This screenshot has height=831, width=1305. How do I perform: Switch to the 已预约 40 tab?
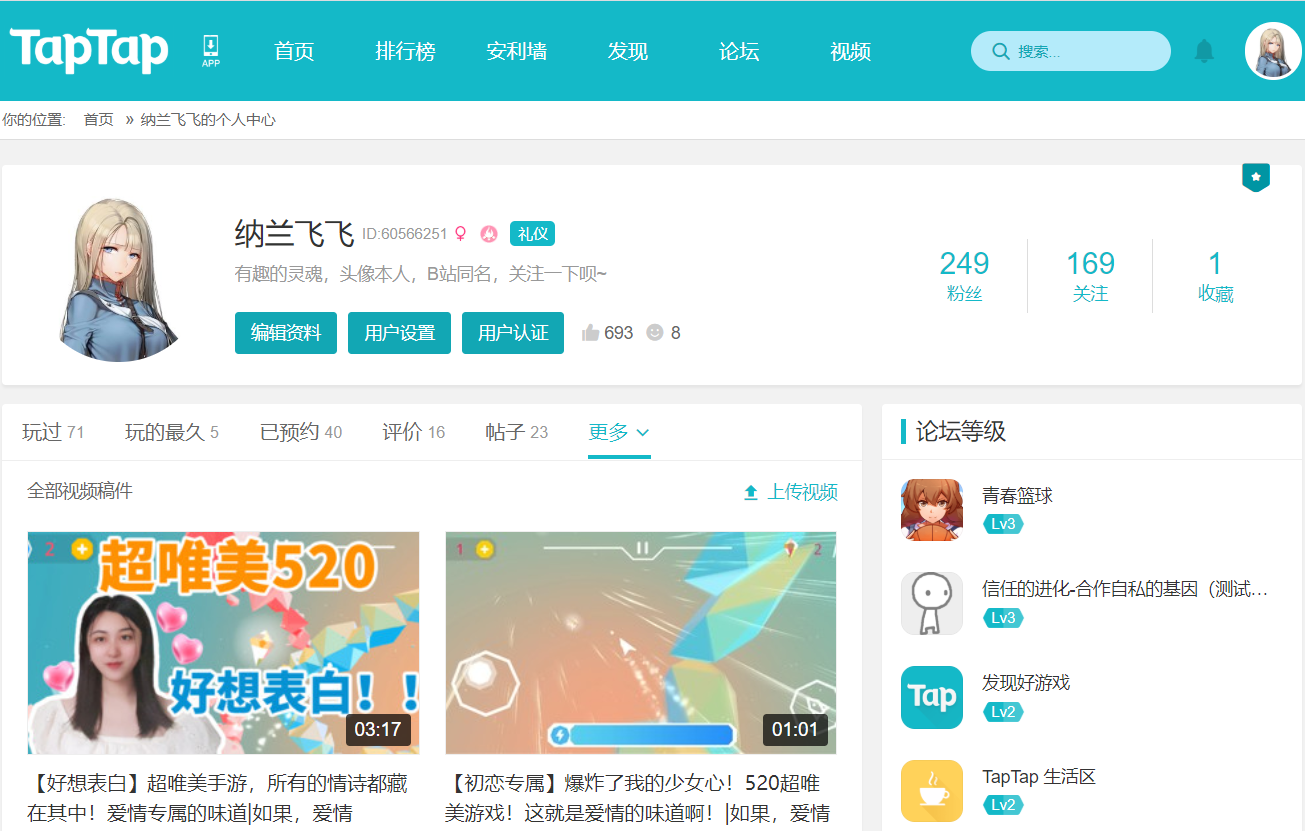[x=301, y=432]
